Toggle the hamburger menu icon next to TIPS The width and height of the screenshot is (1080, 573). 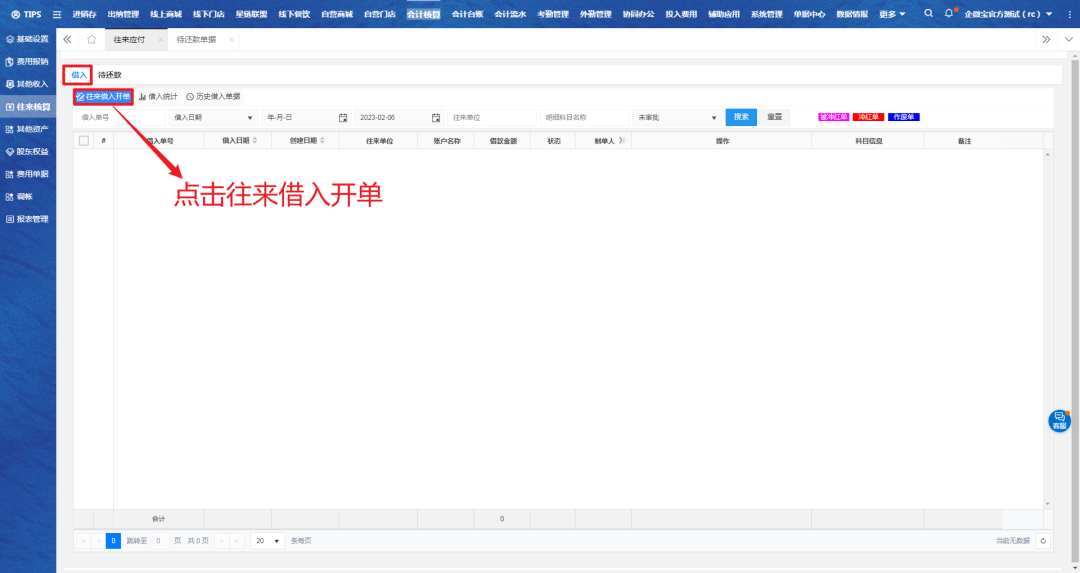(56, 14)
